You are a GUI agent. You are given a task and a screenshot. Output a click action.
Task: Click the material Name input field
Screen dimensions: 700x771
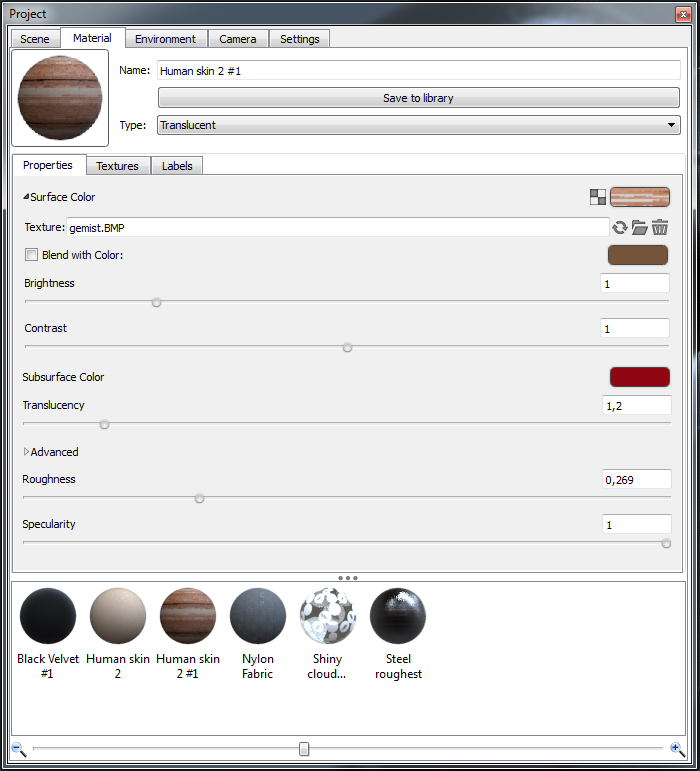418,70
